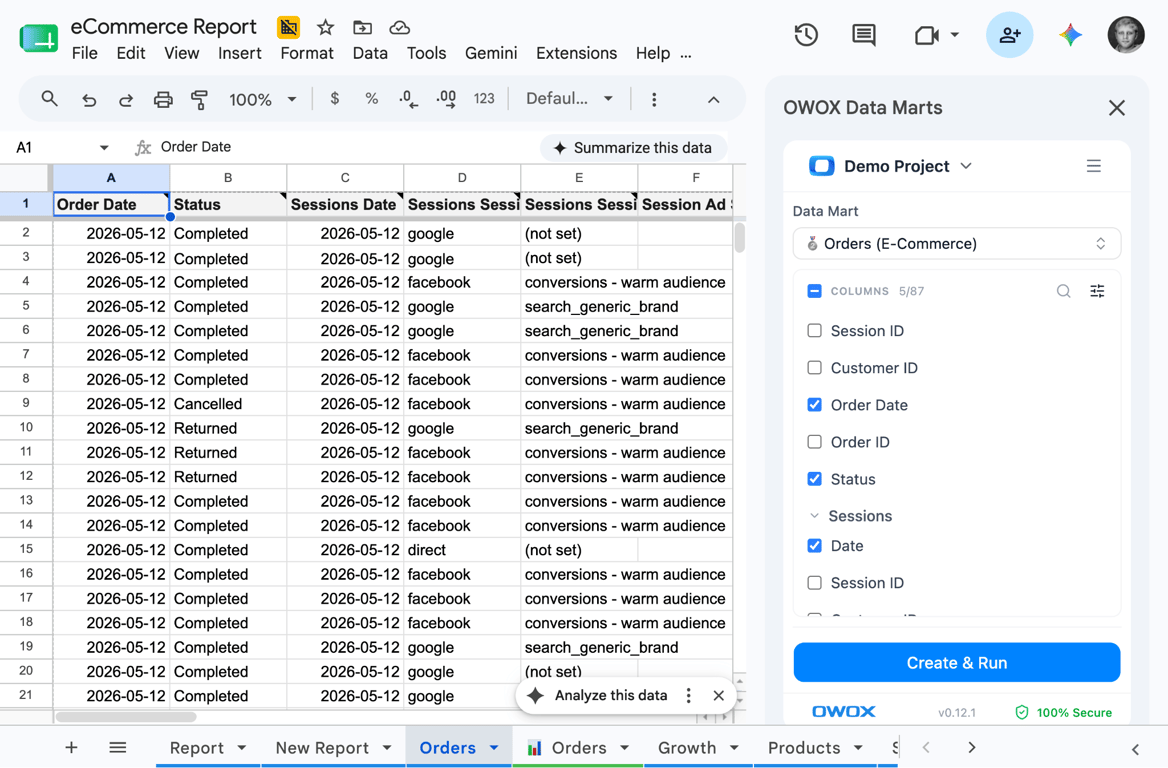Image resolution: width=1168 pixels, height=768 pixels.
Task: Open the Default font dropdown
Action: click(x=569, y=98)
